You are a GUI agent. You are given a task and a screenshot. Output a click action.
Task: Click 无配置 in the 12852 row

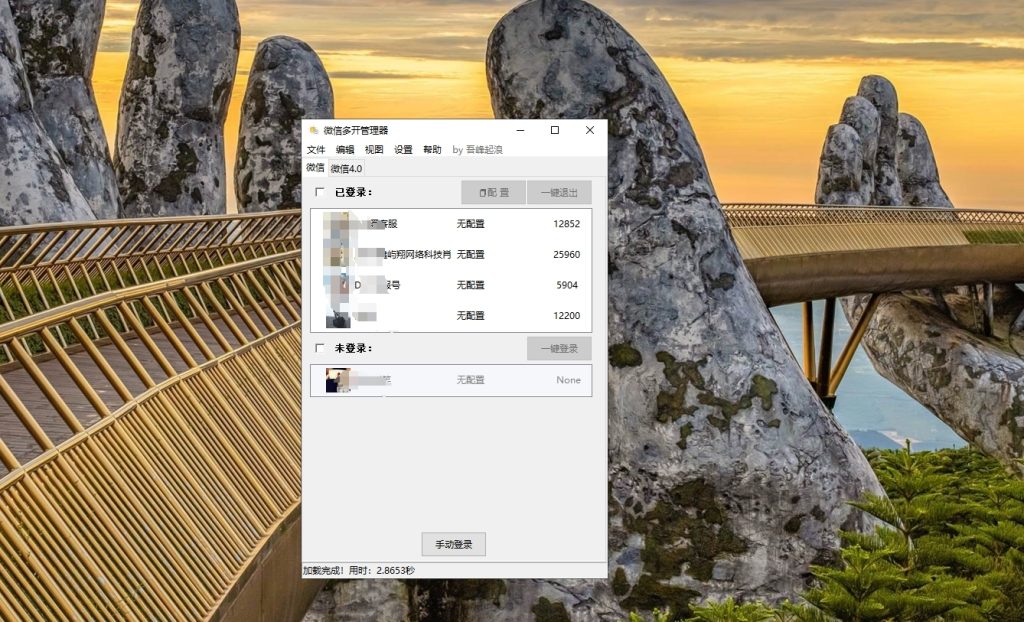tap(470, 223)
